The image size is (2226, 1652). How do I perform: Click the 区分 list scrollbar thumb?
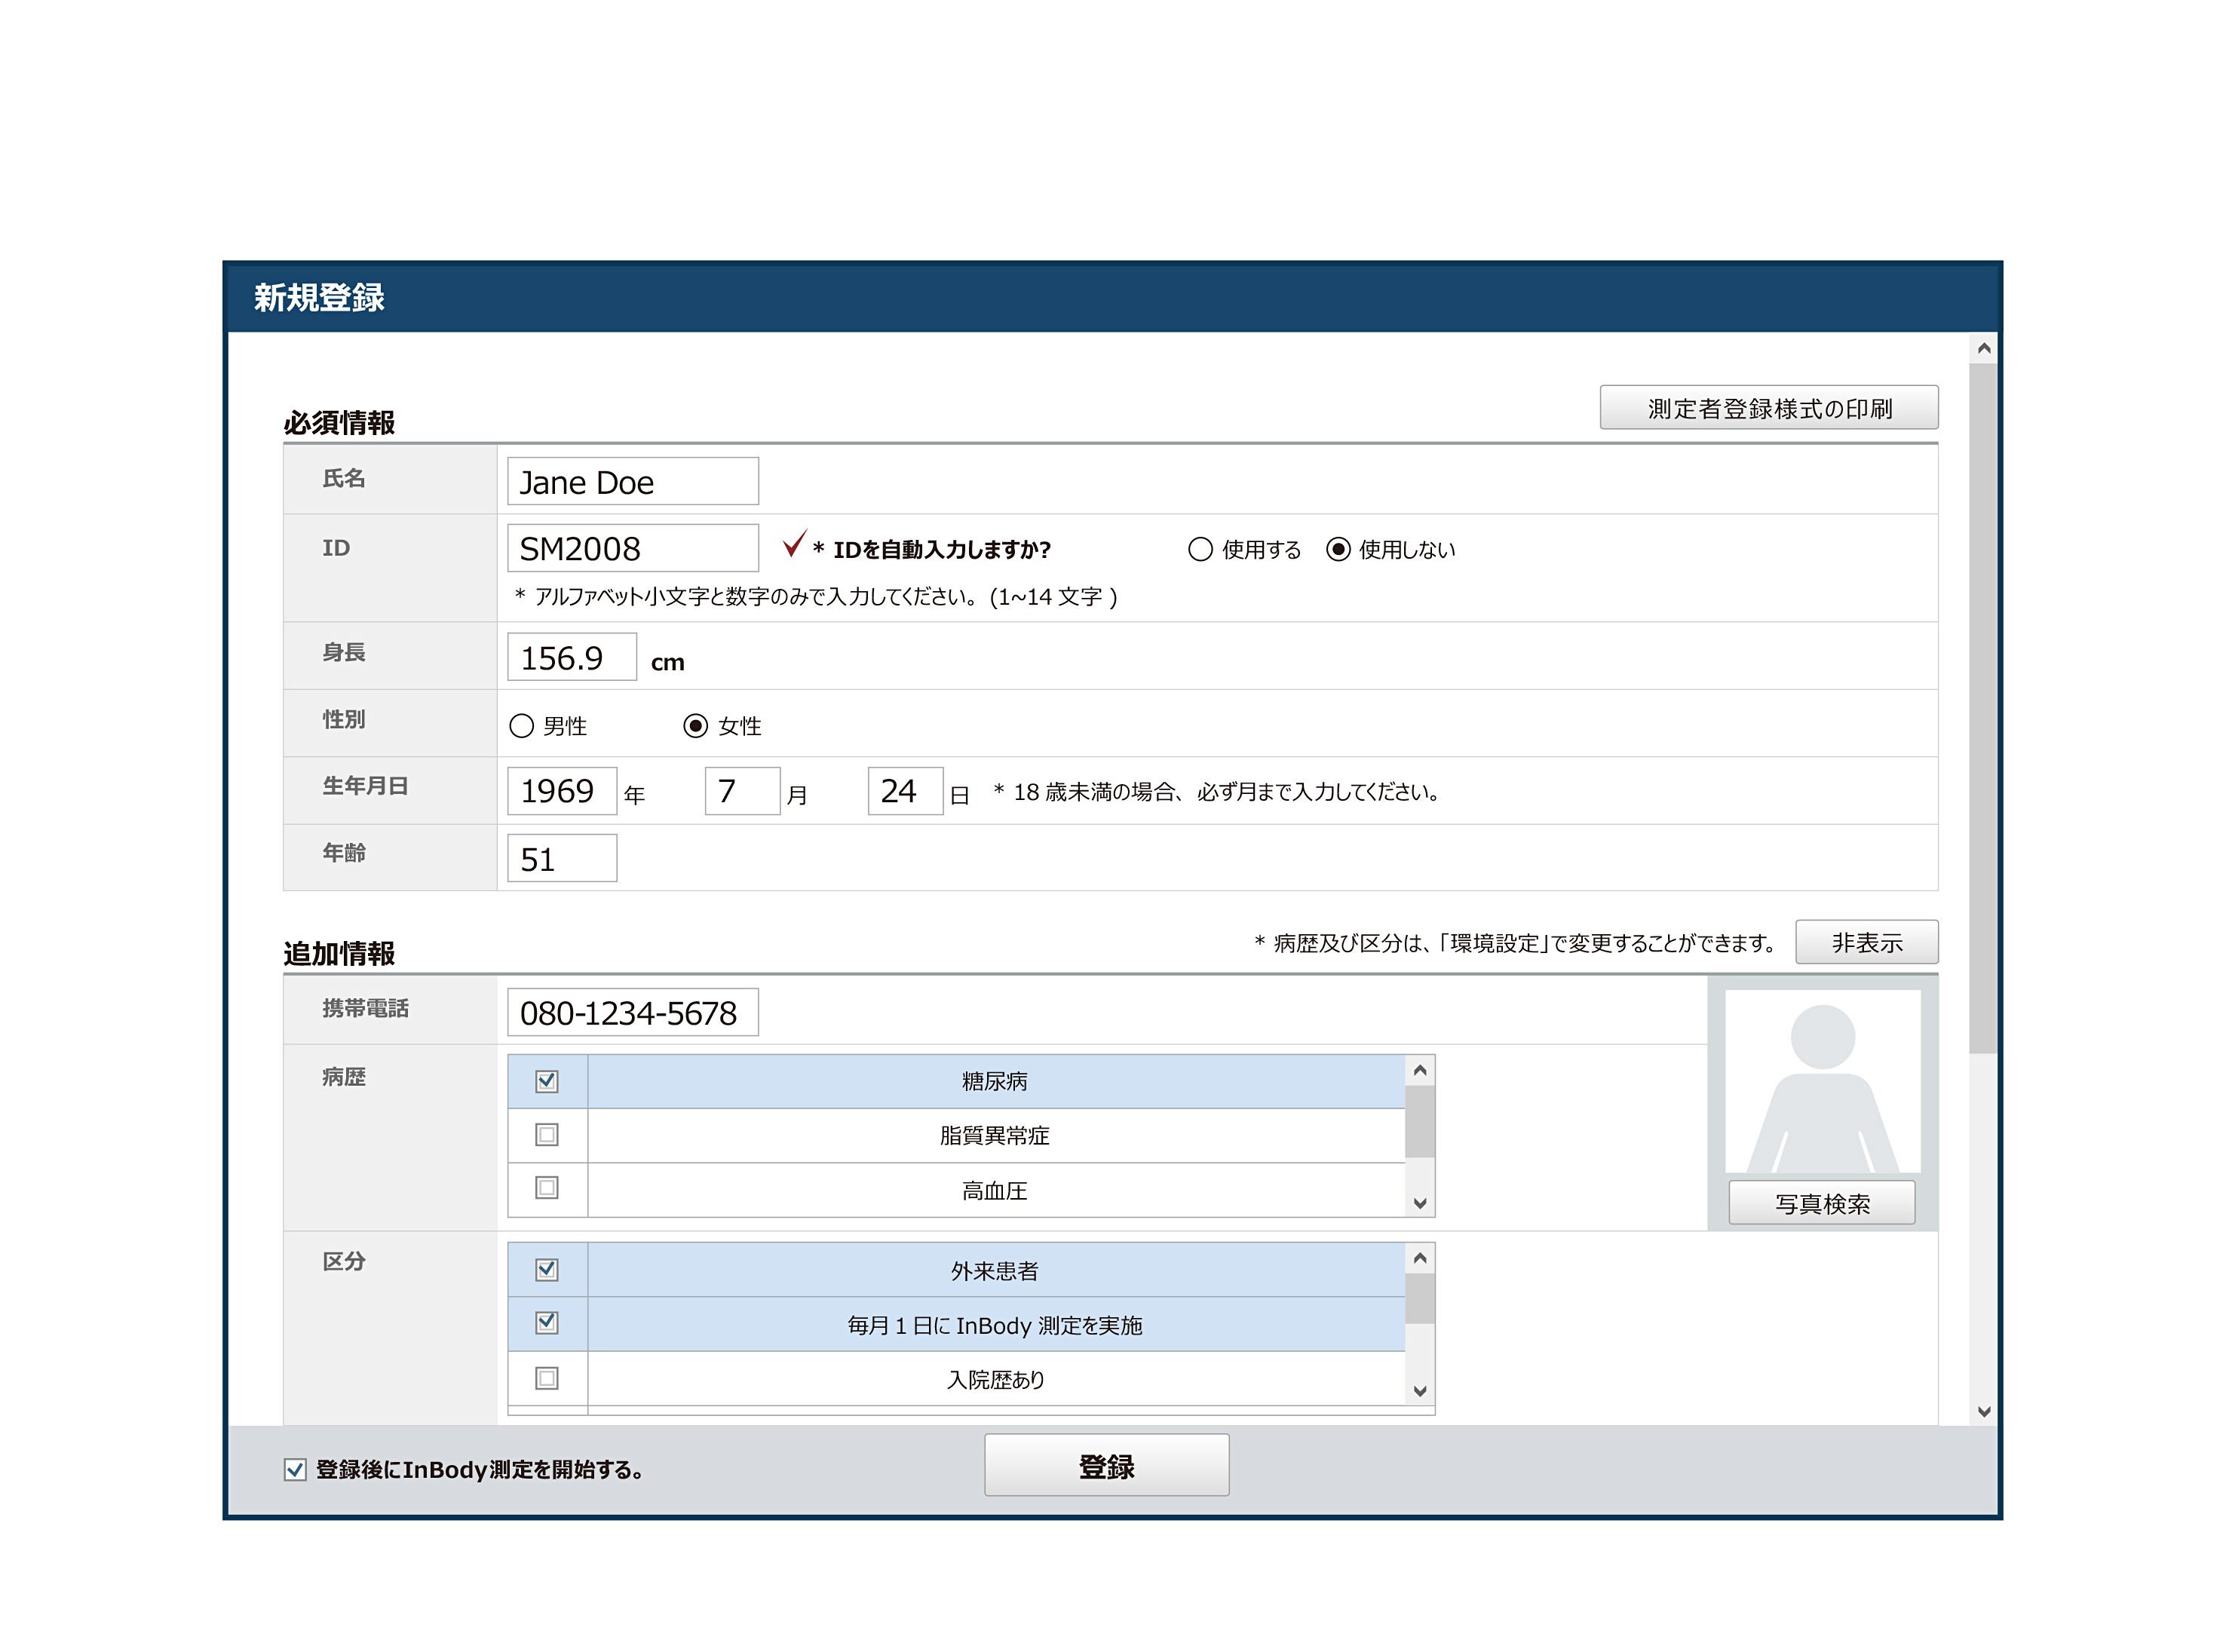pyautogui.click(x=1419, y=1298)
